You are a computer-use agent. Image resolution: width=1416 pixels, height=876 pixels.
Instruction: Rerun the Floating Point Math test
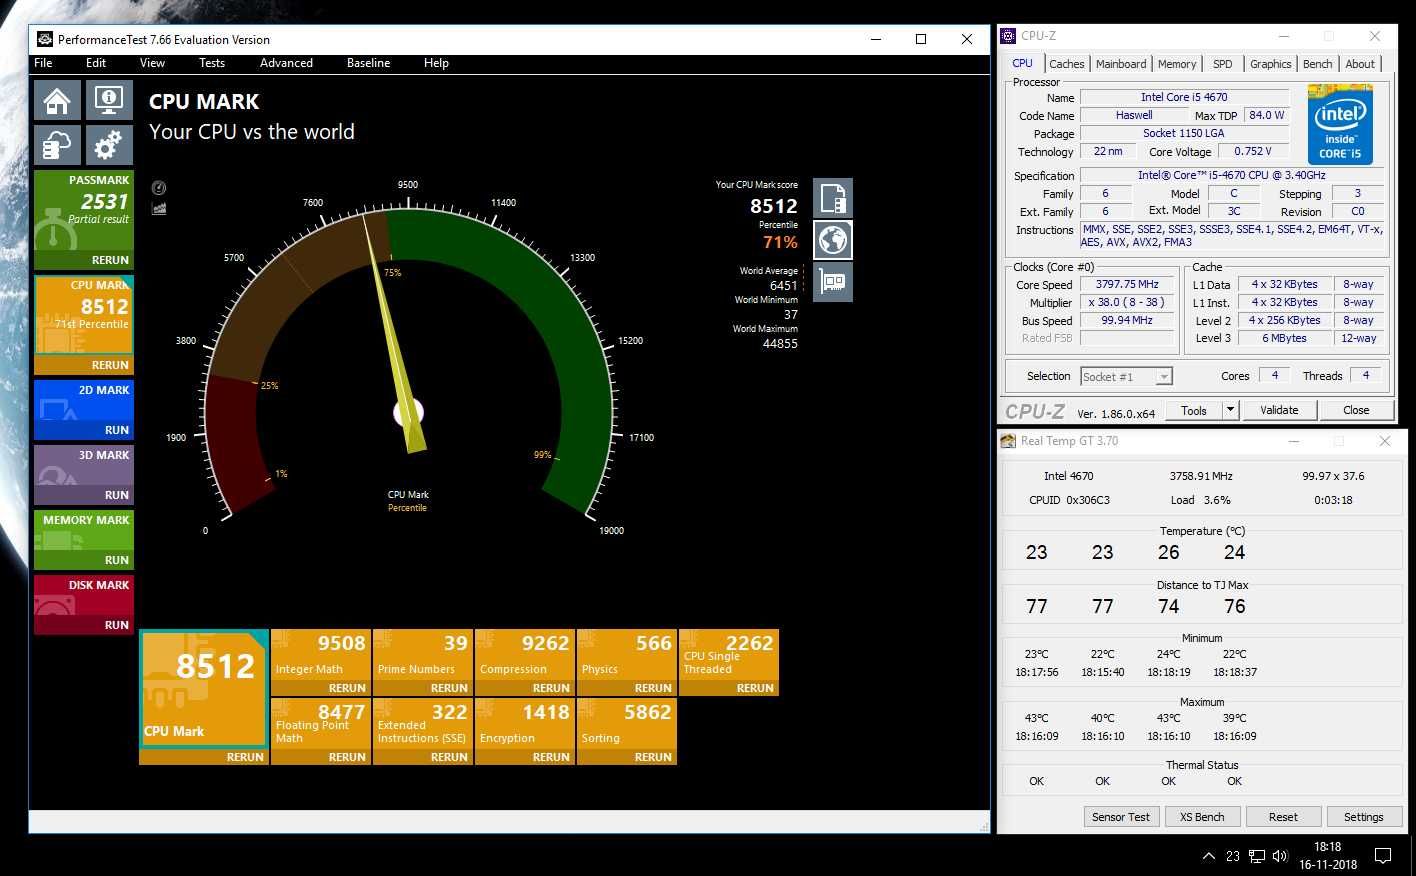347,757
